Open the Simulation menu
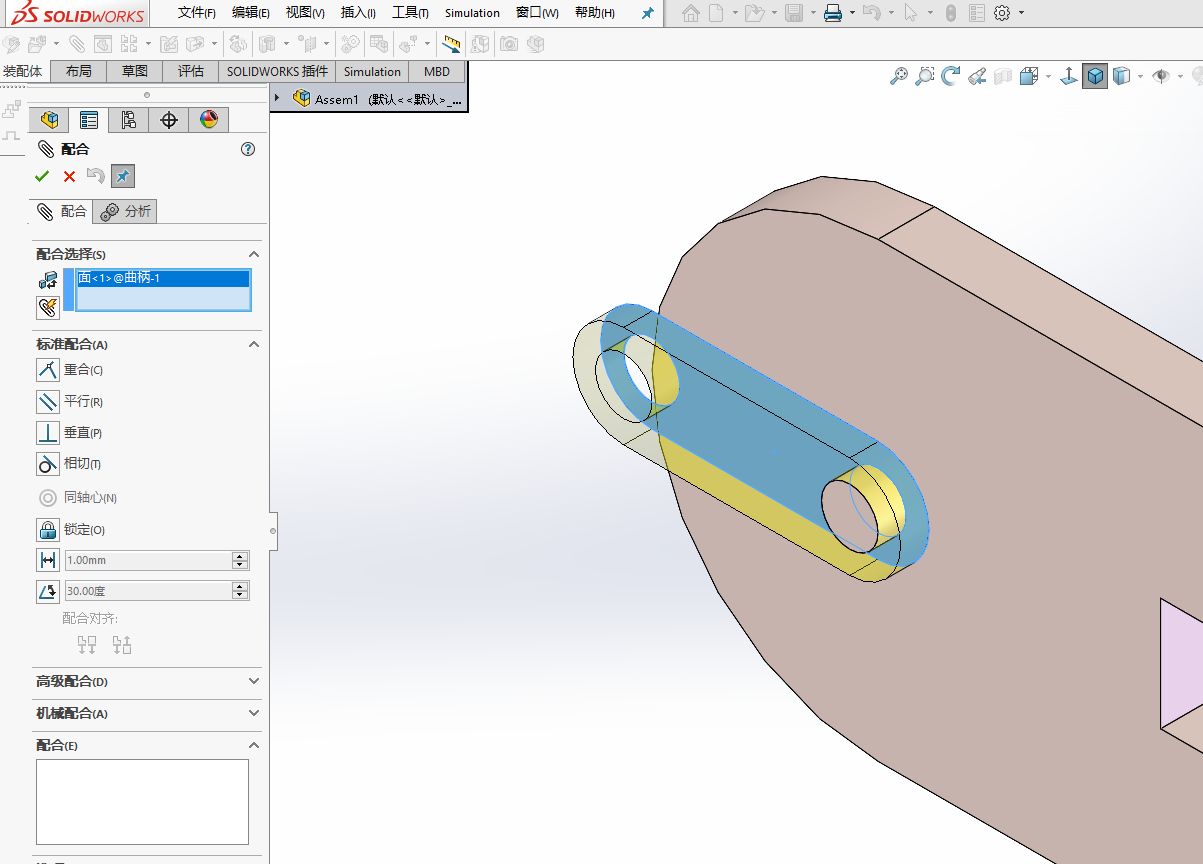The image size is (1203, 864). click(471, 13)
